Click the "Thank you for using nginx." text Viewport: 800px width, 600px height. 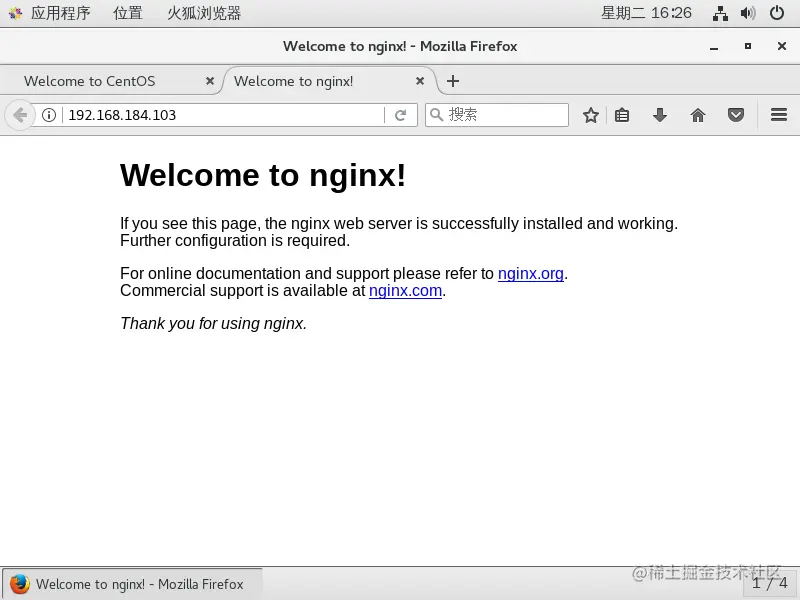[213, 323]
